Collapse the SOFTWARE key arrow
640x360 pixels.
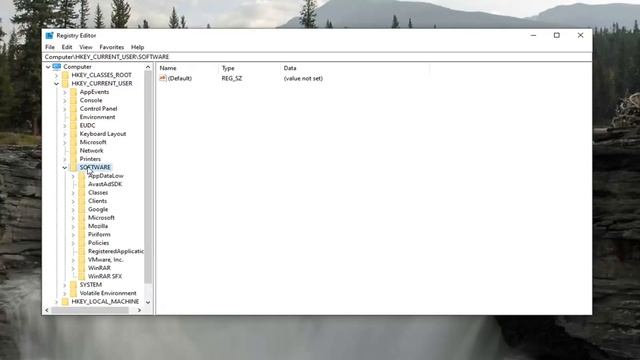pos(64,167)
